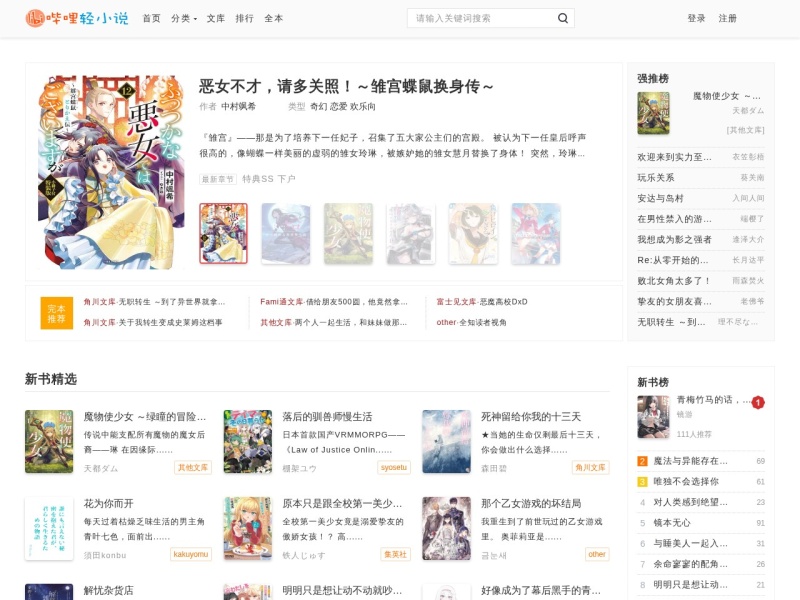Open 解忧杂货店 title

pyautogui.click(x=108, y=590)
